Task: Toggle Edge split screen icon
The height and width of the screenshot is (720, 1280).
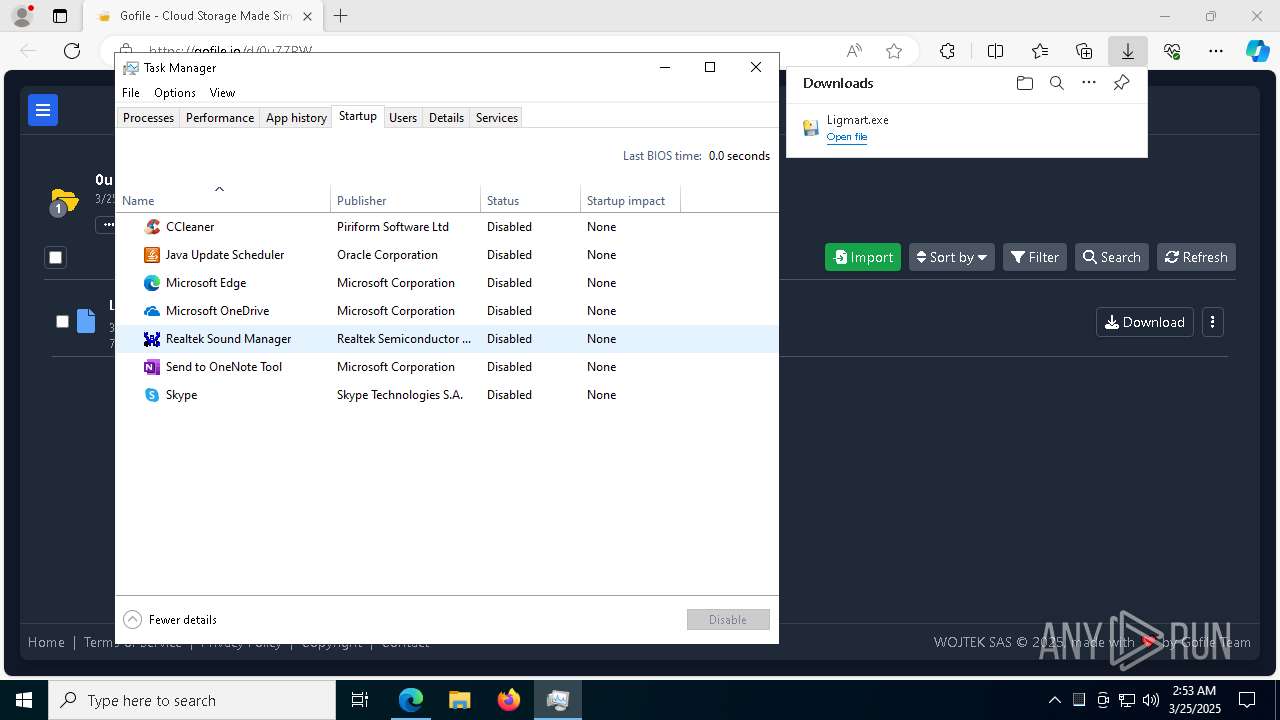Action: tap(995, 51)
